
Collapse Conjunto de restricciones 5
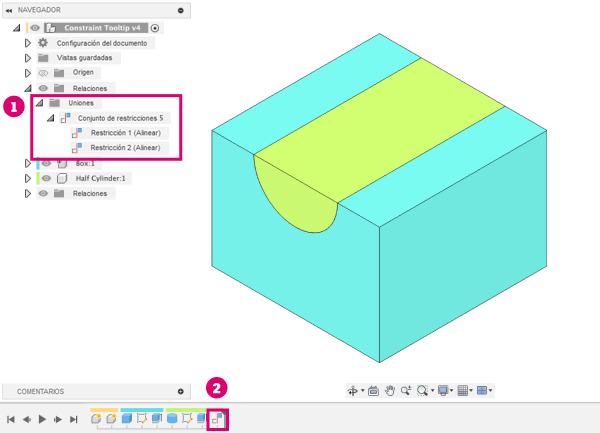tap(51, 118)
